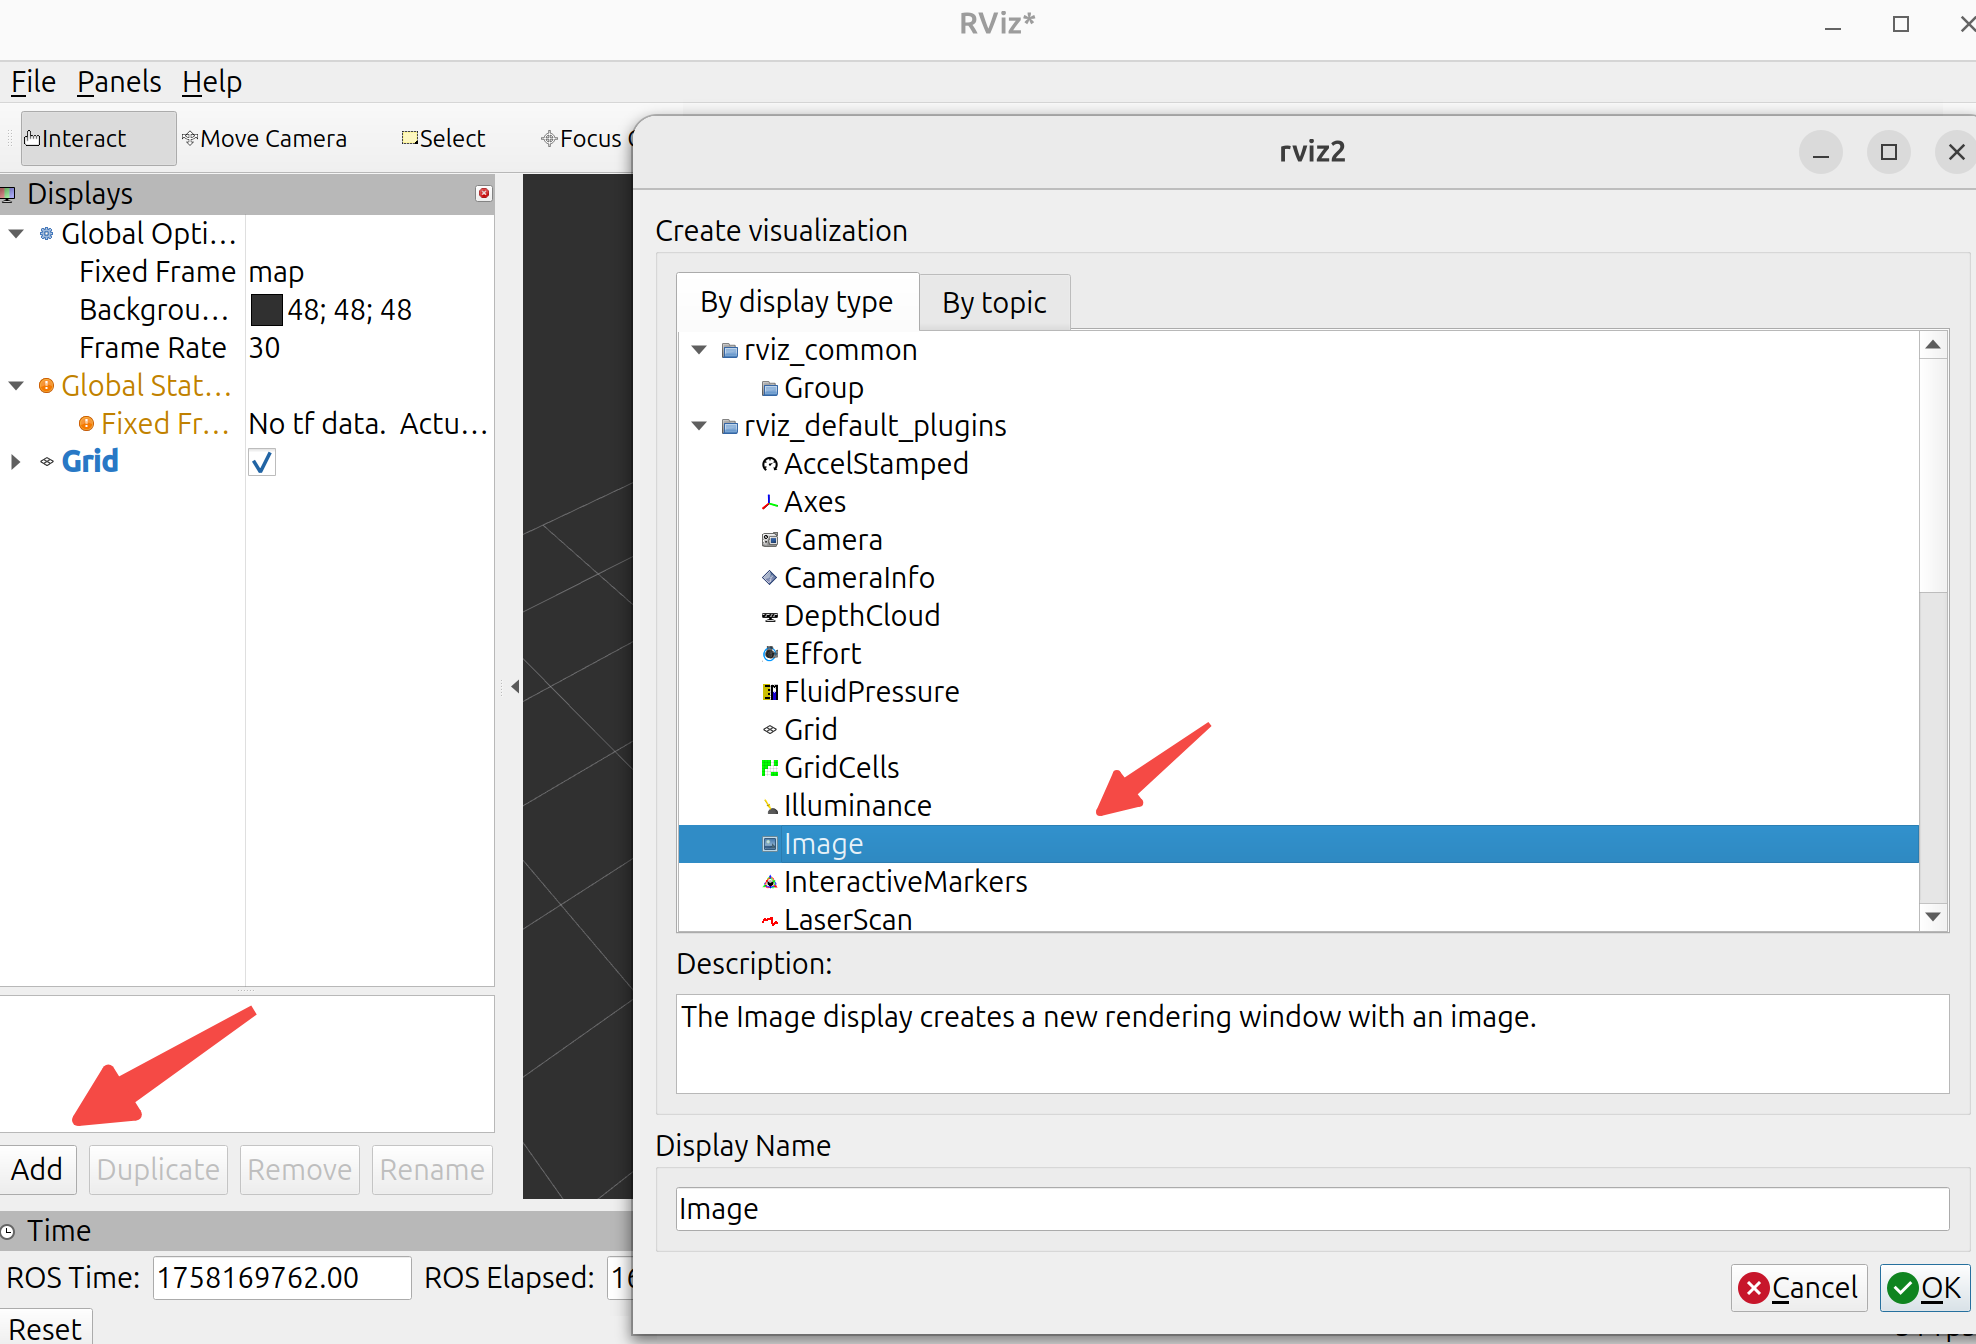
Task: Activate the Focus Camera tool
Action: click(585, 138)
